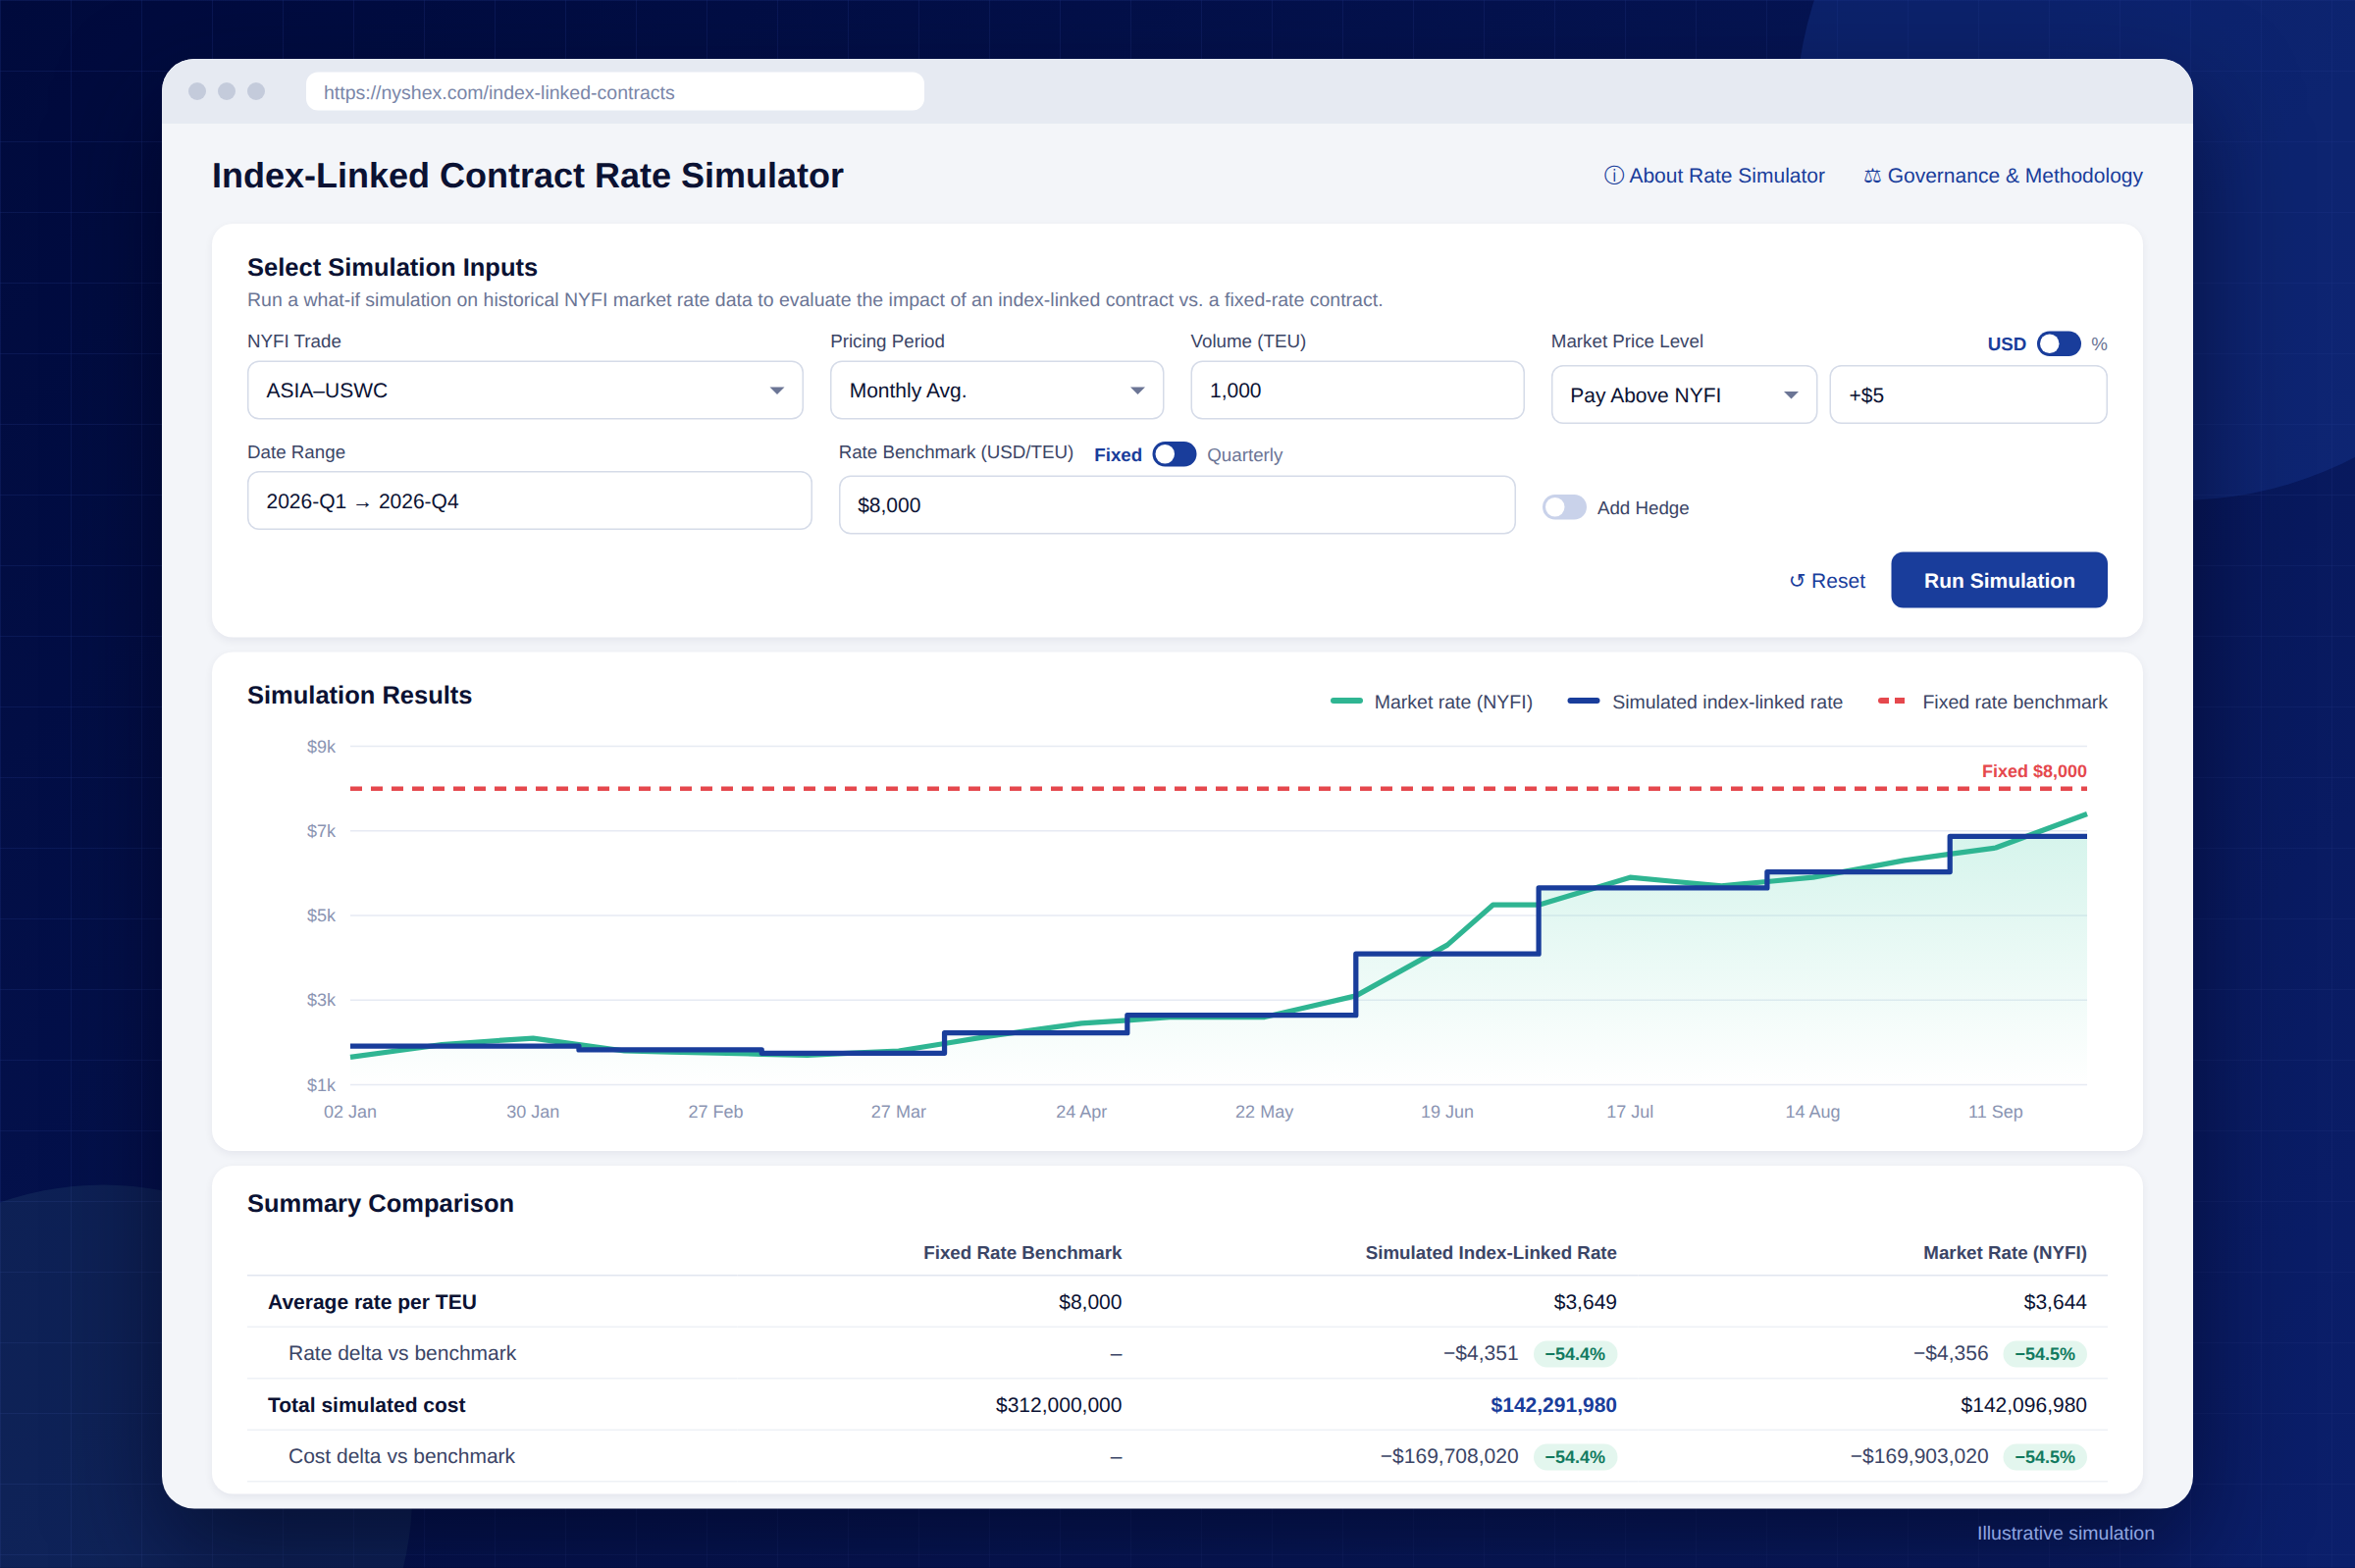Click the "Cost delta vs benchmark" row label
The width and height of the screenshot is (2355, 1568).
click(402, 1456)
